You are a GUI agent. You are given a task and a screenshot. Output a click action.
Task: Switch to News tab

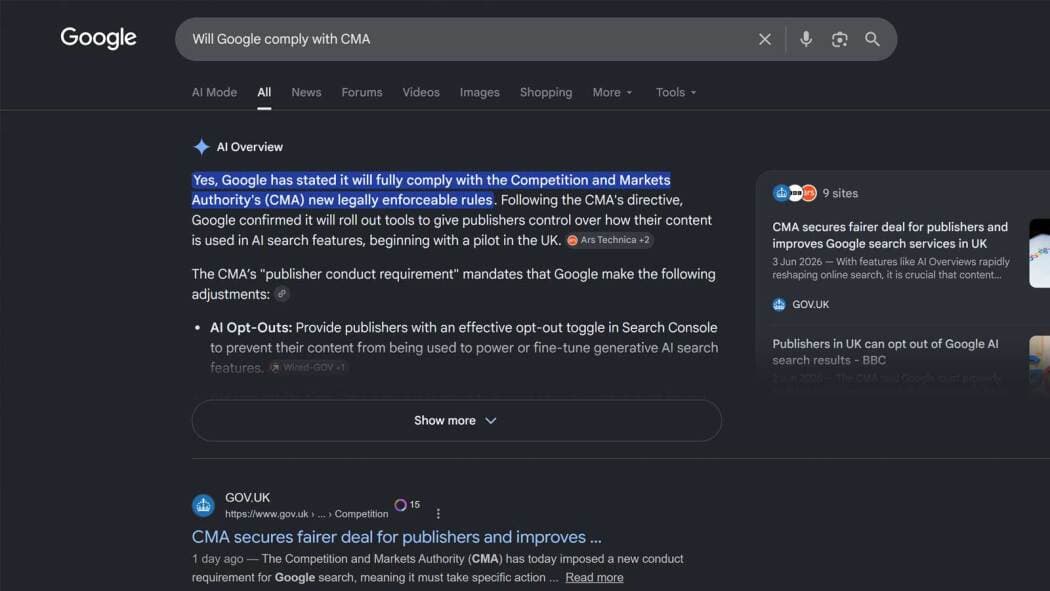click(306, 92)
